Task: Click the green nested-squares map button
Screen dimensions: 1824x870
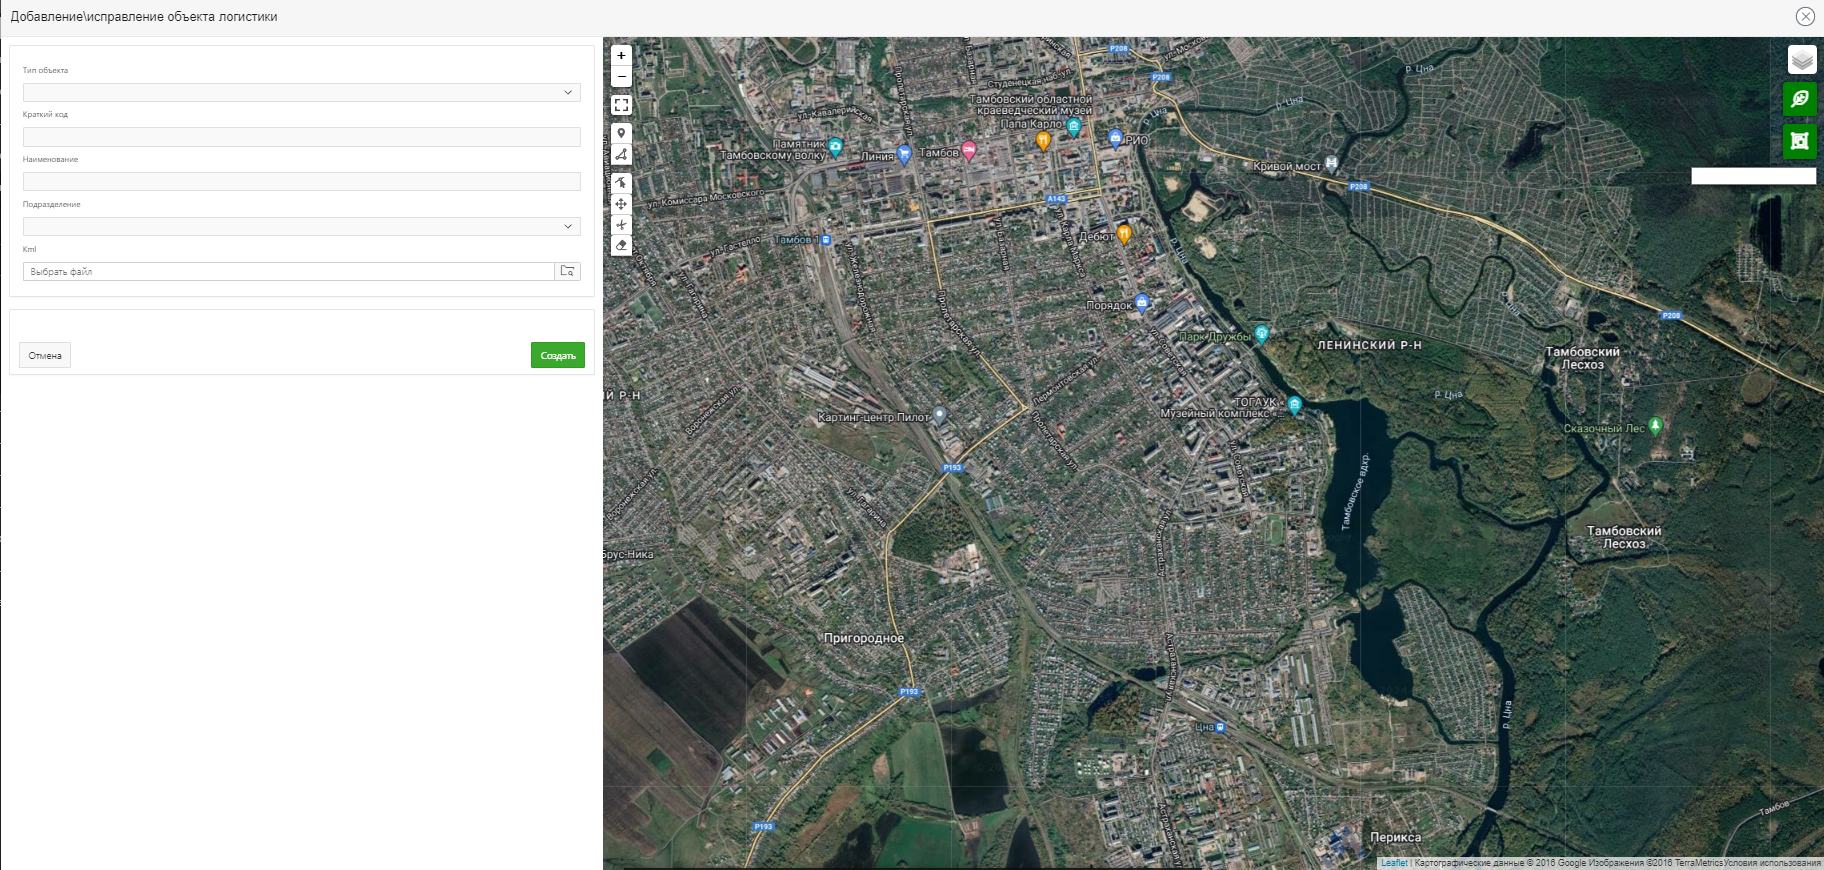Action: point(1800,141)
